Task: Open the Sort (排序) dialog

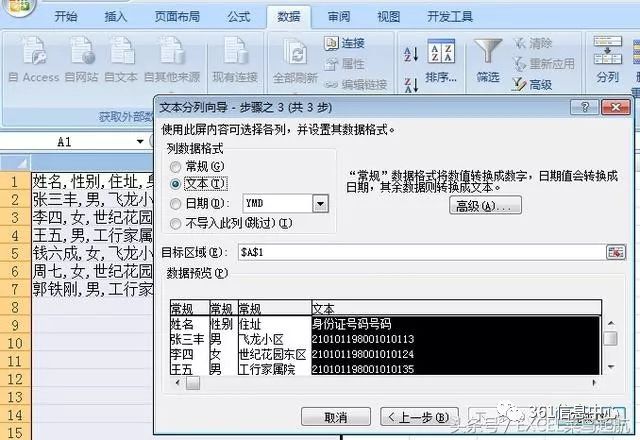Action: pos(441,61)
